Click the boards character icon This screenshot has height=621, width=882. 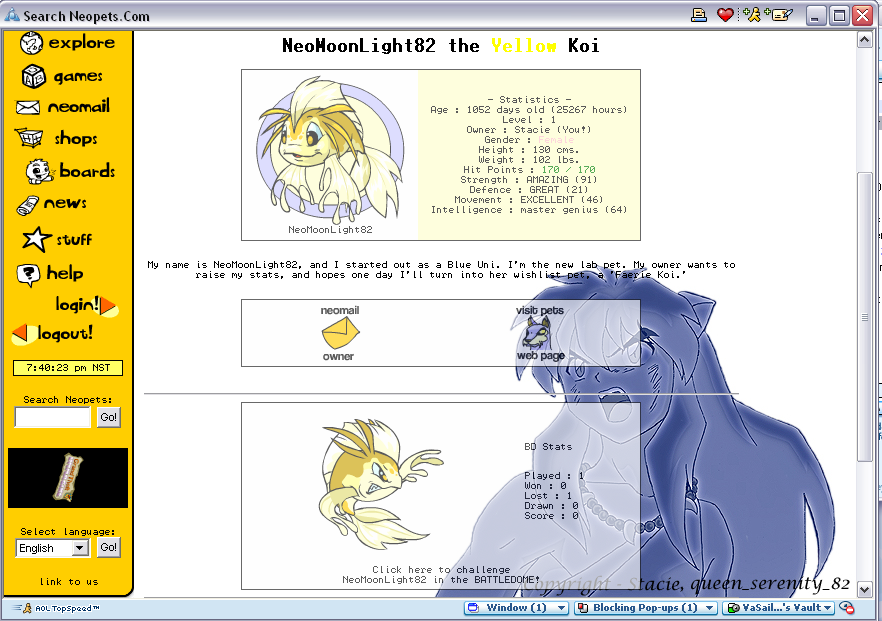40,171
